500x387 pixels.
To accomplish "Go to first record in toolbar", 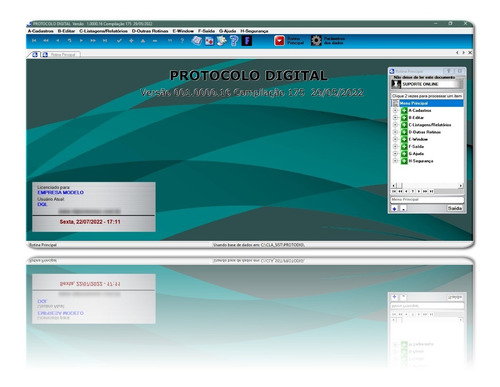I will pos(34,41).
